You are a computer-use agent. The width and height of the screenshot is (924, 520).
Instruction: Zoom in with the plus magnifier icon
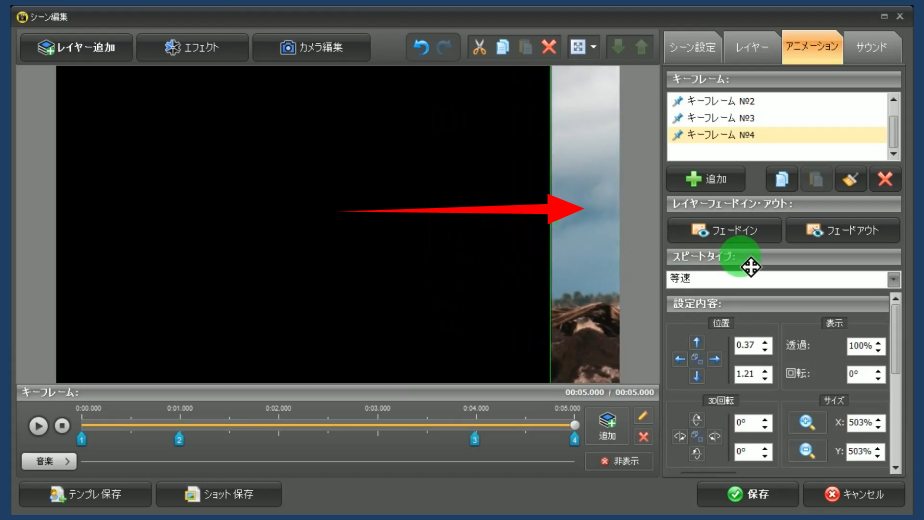tap(807, 422)
